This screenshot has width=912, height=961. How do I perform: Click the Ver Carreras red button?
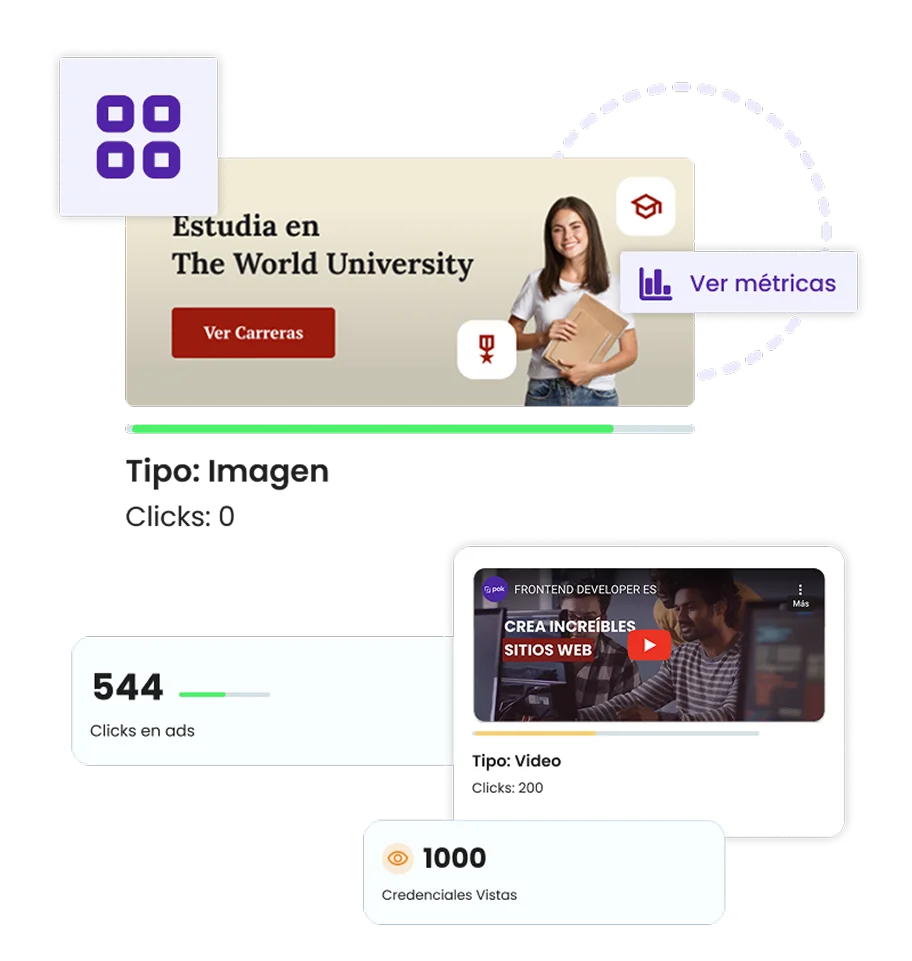pos(253,332)
